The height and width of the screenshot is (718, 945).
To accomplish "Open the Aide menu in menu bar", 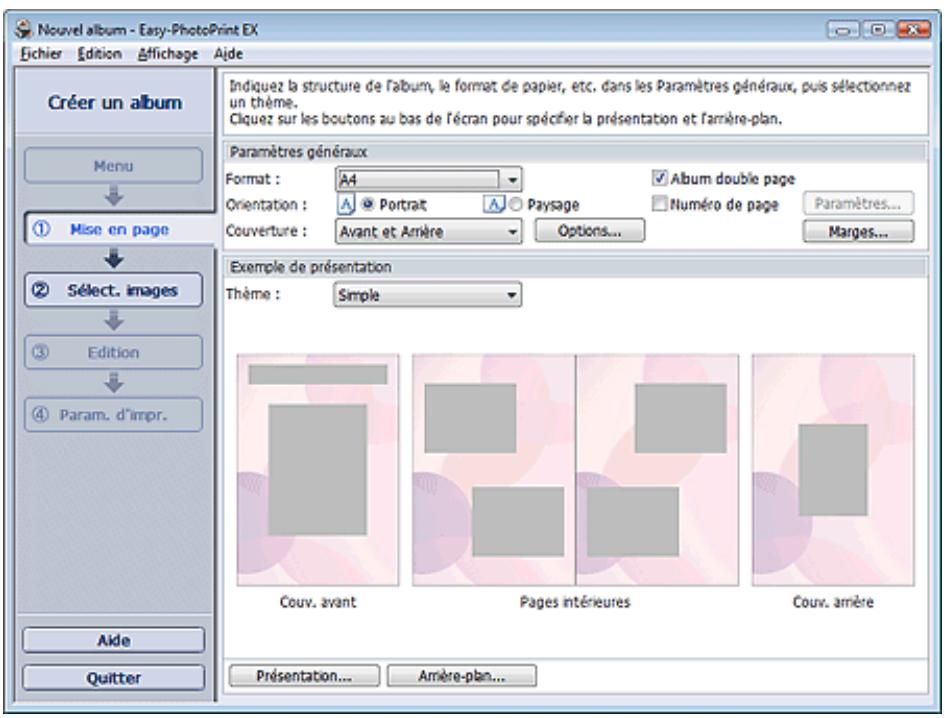I will (x=228, y=54).
